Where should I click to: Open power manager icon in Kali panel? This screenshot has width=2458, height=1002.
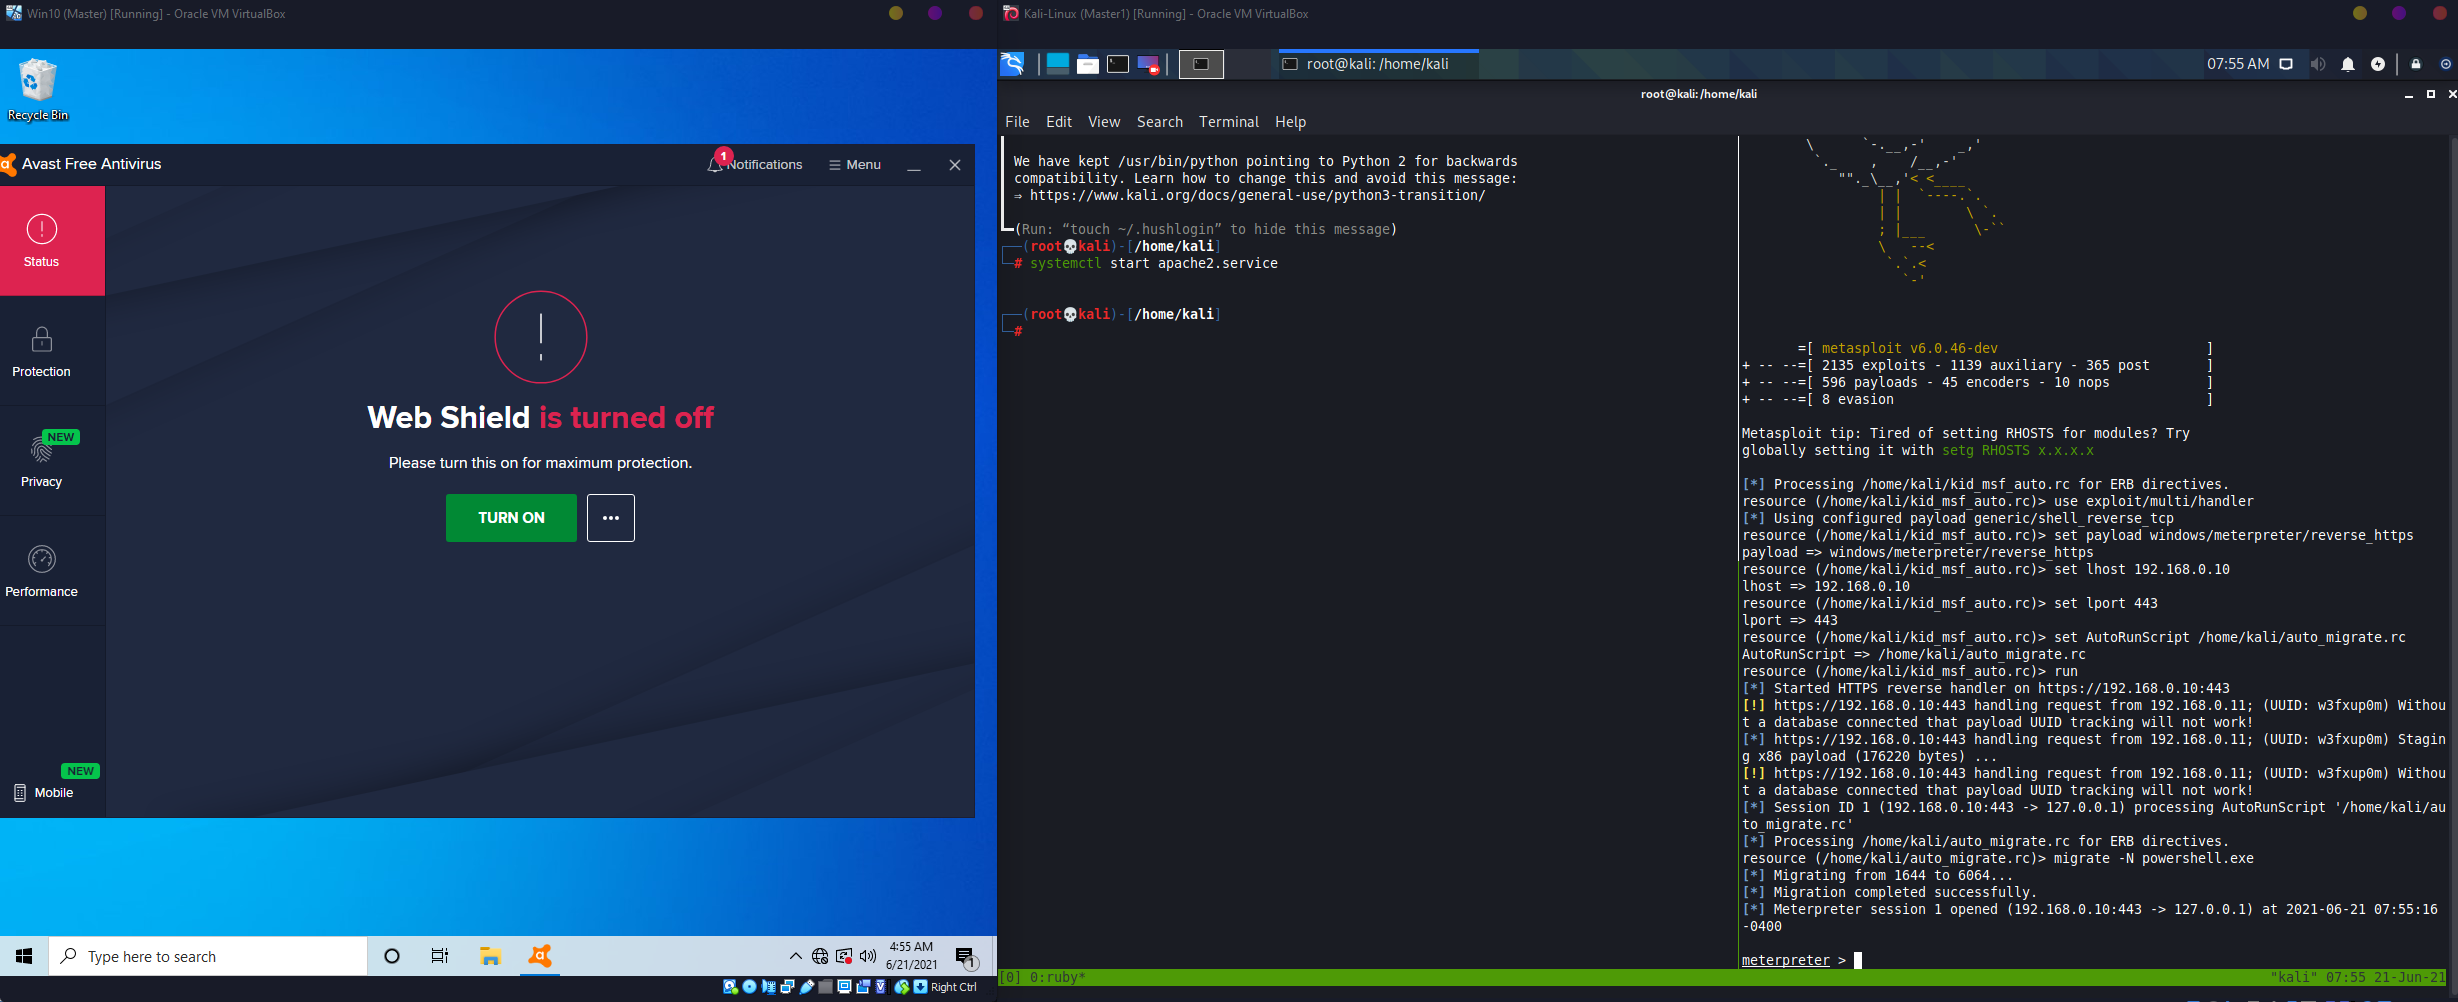click(x=2378, y=64)
